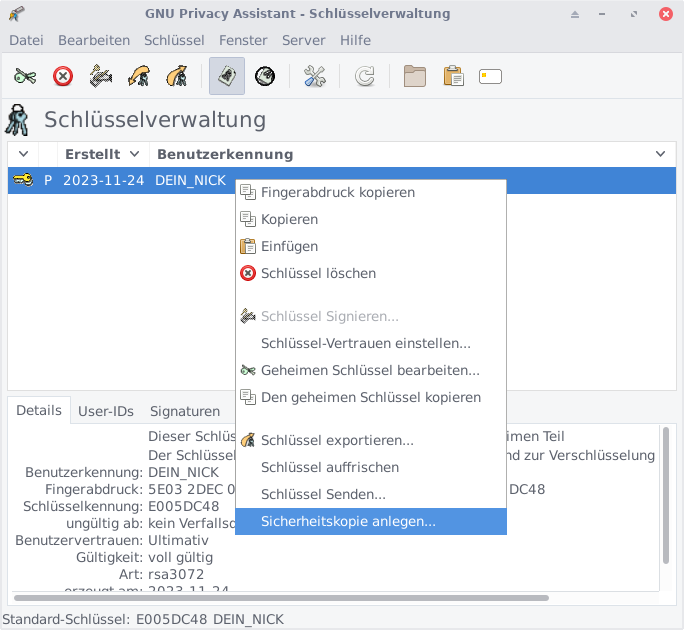Open preferences with the tools icon

pyautogui.click(x=315, y=76)
